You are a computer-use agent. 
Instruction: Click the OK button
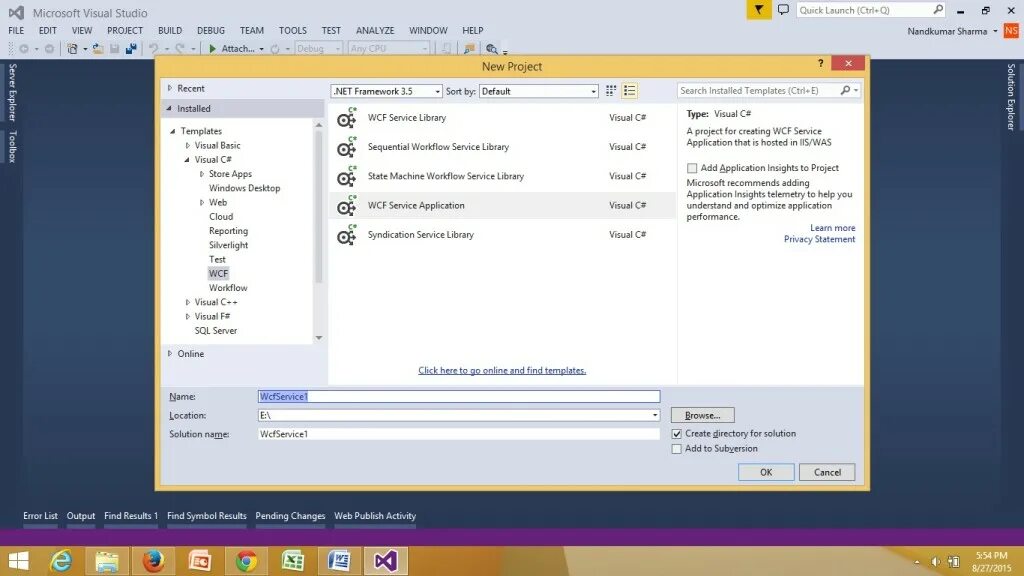point(766,472)
